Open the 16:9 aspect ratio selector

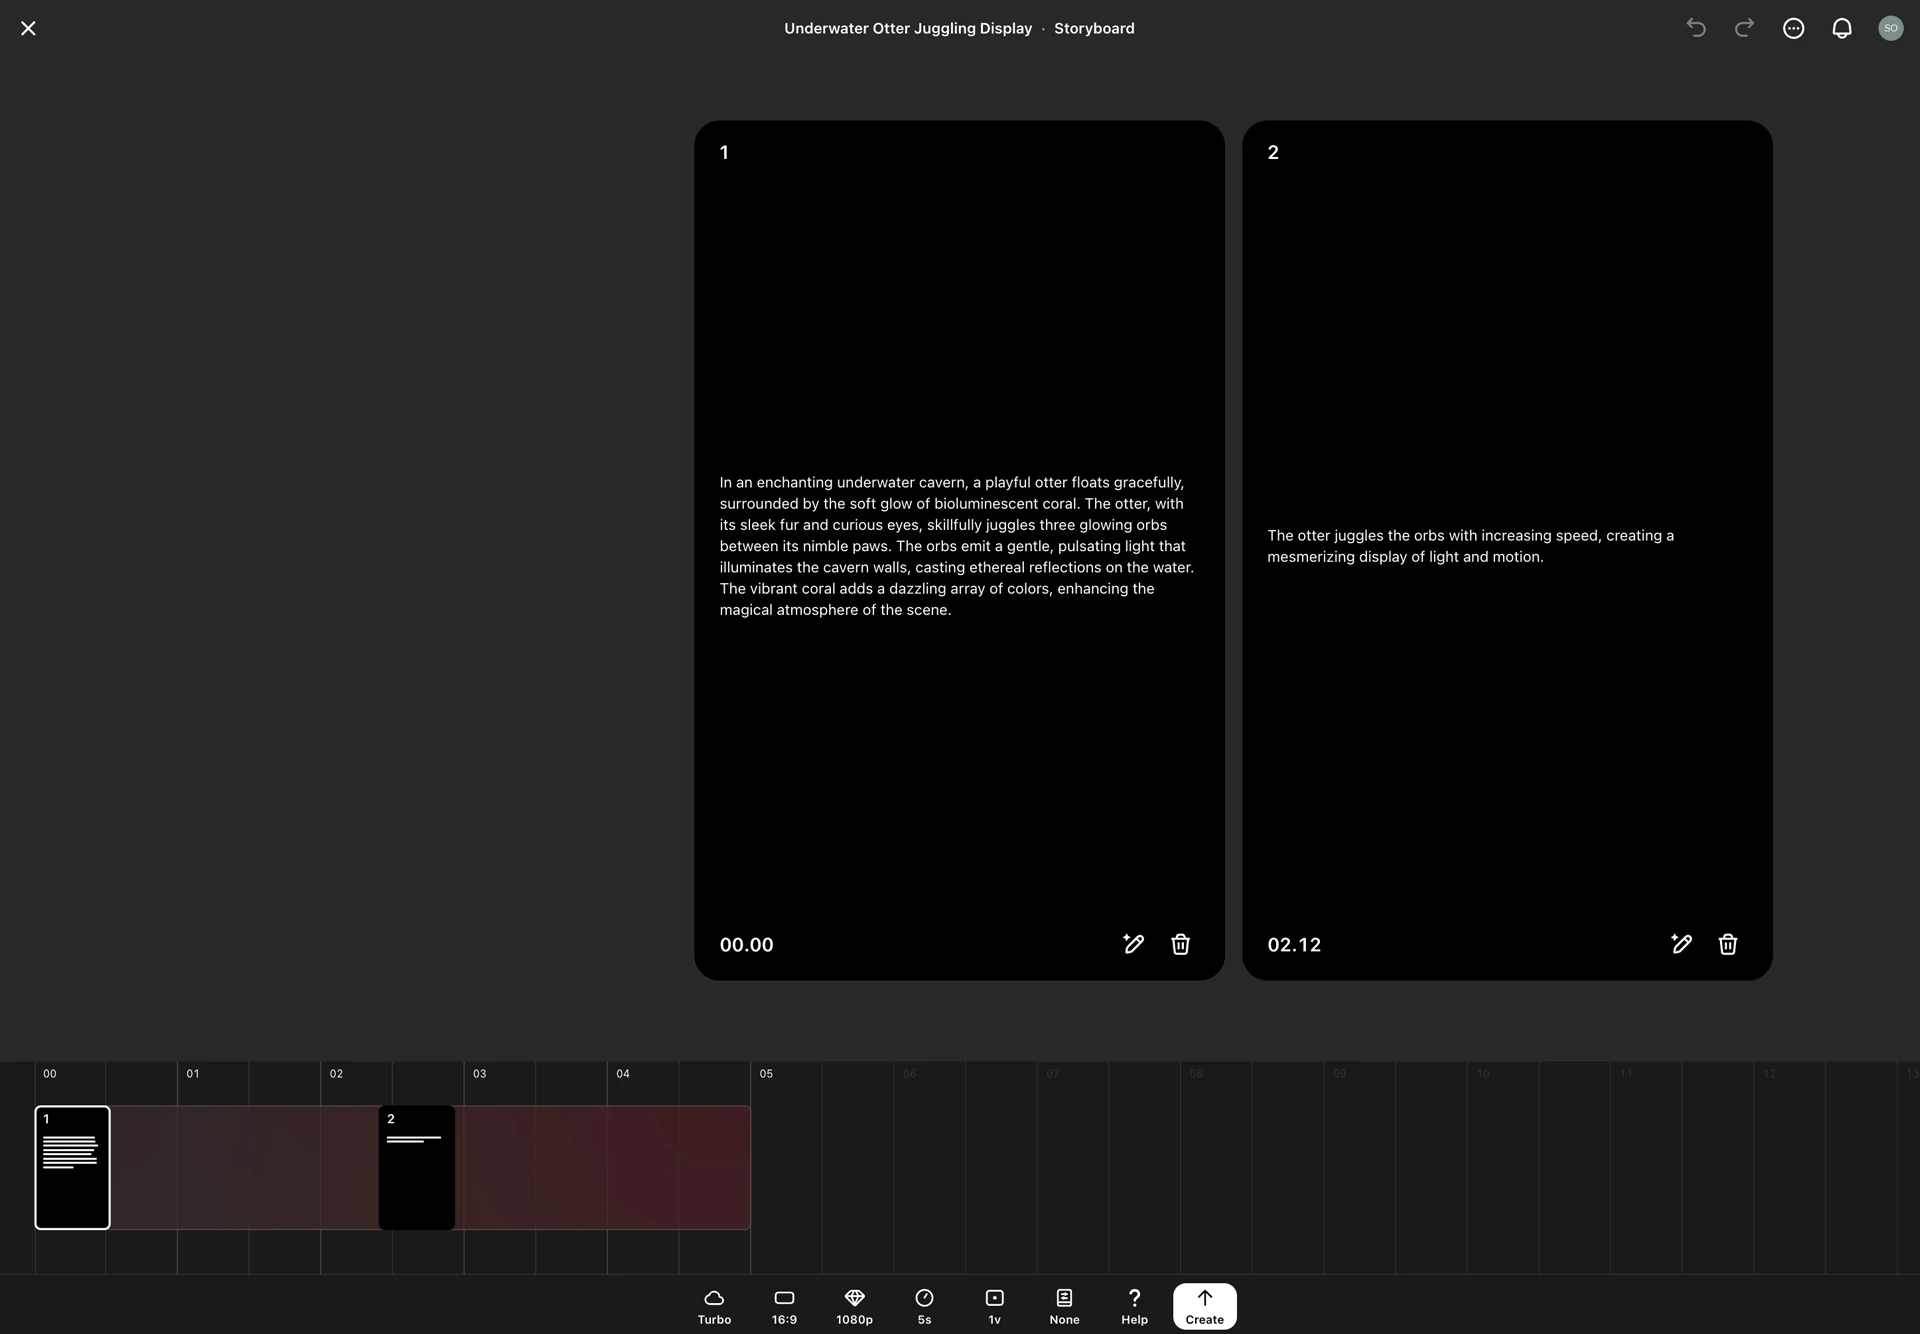(784, 1306)
